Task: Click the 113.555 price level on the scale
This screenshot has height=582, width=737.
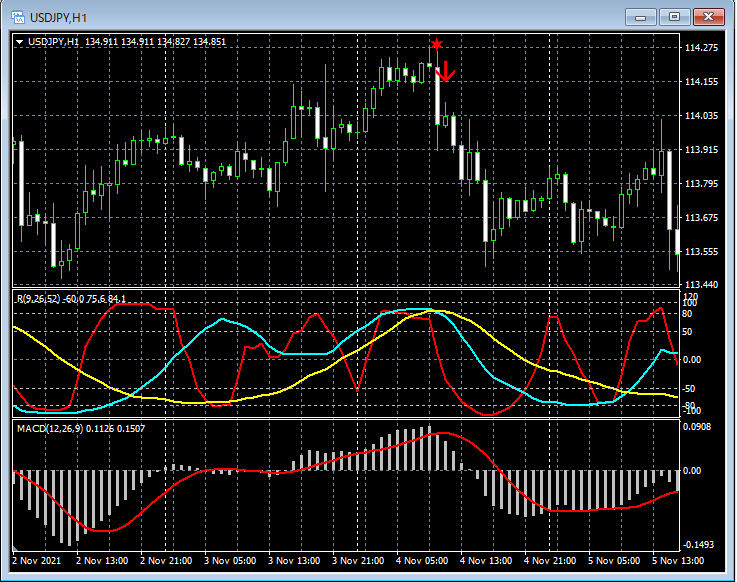Action: [x=700, y=252]
